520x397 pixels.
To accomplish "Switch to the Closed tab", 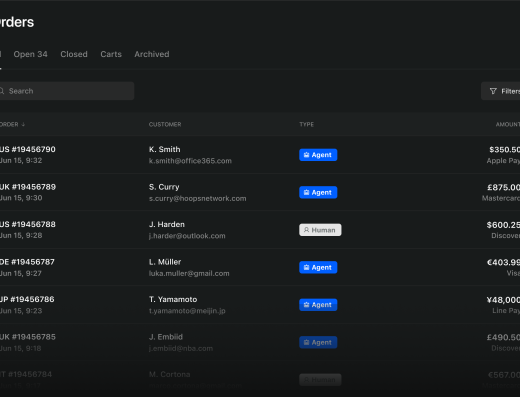I will coord(74,54).
